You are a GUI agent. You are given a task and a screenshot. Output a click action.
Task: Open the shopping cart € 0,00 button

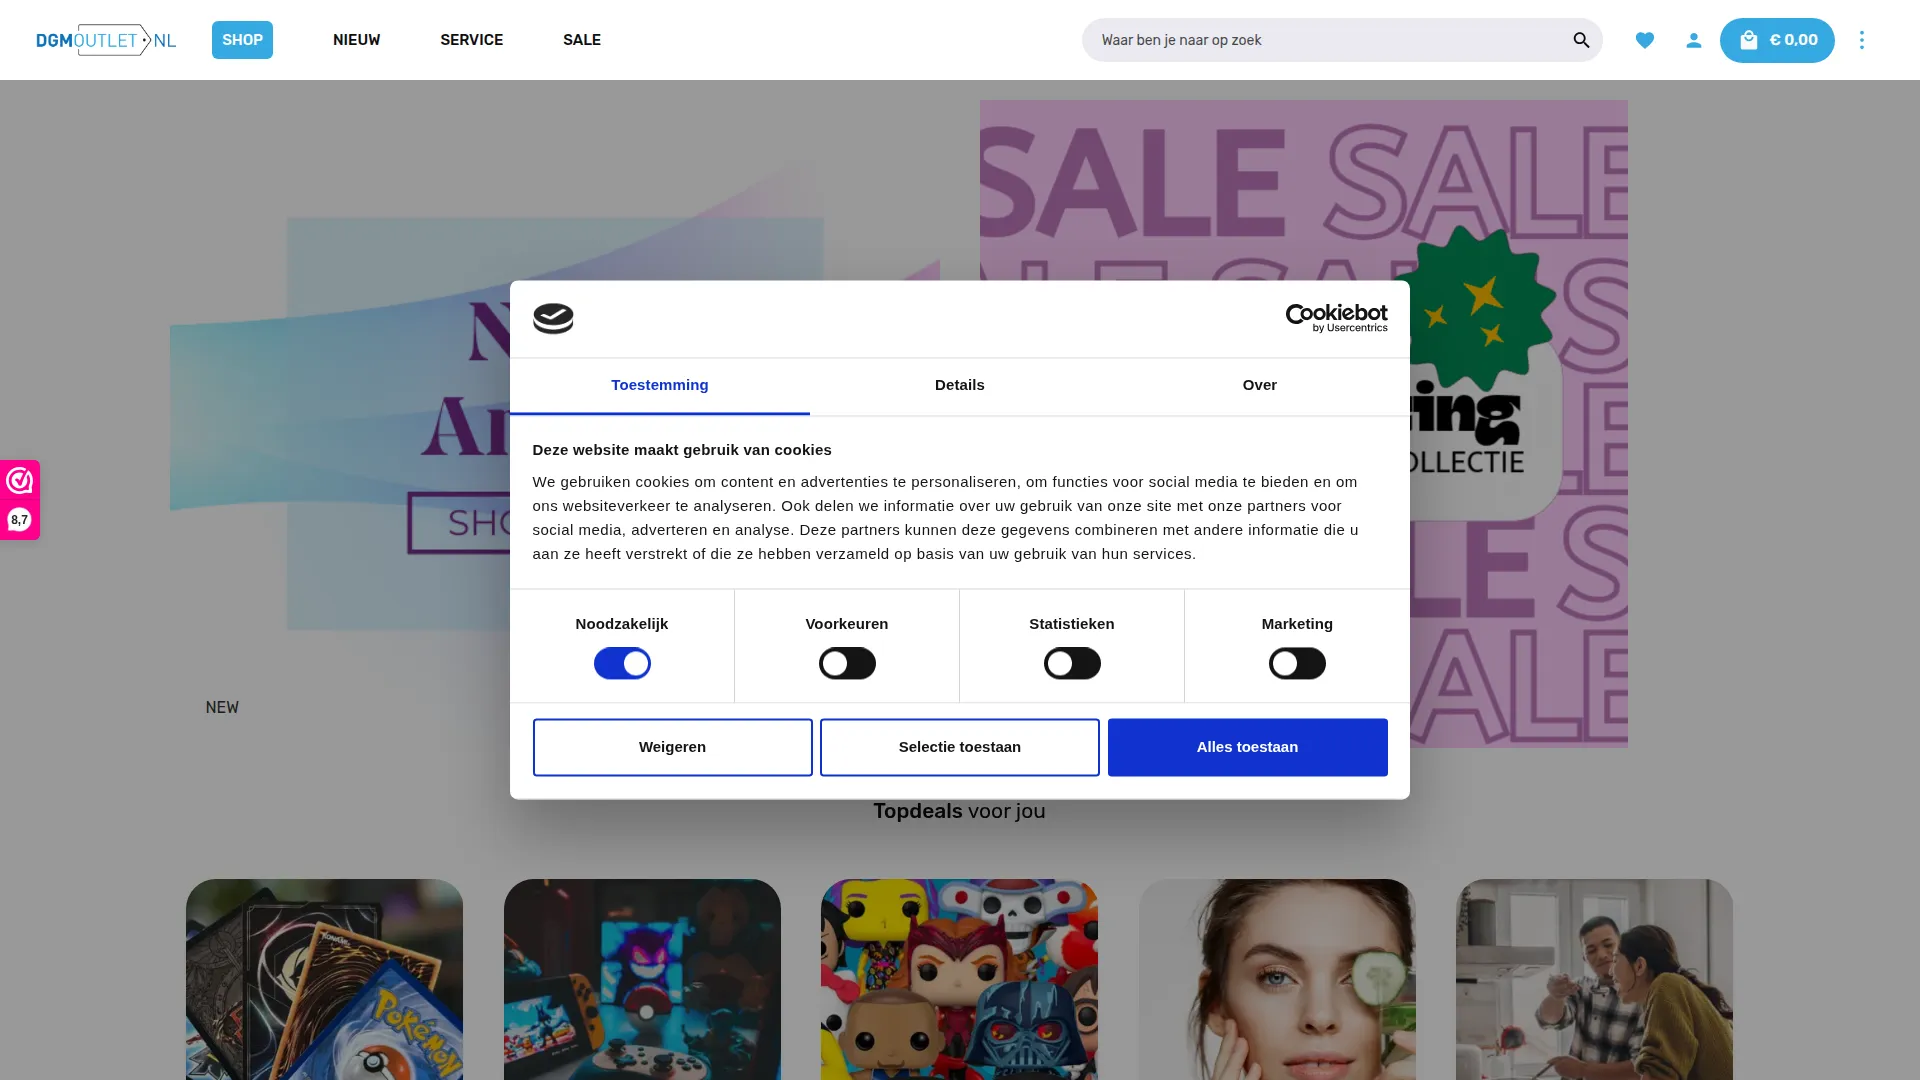(1777, 40)
